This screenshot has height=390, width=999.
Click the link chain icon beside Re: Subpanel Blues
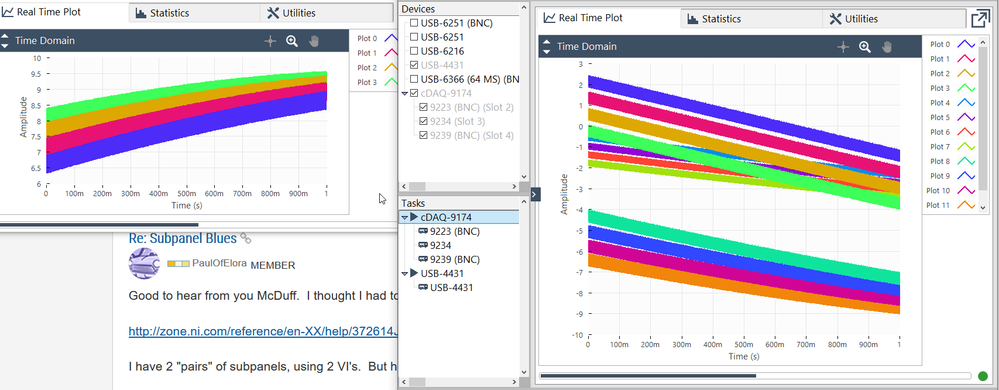click(x=245, y=238)
